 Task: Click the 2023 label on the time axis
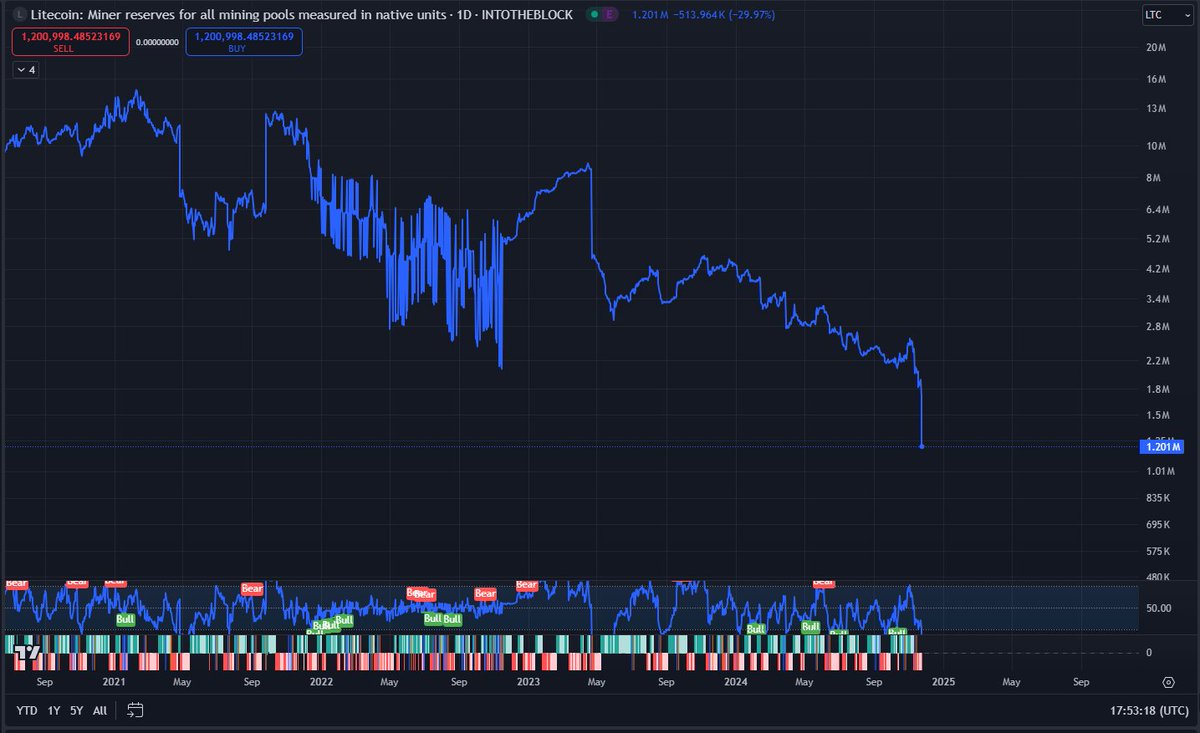click(x=528, y=681)
